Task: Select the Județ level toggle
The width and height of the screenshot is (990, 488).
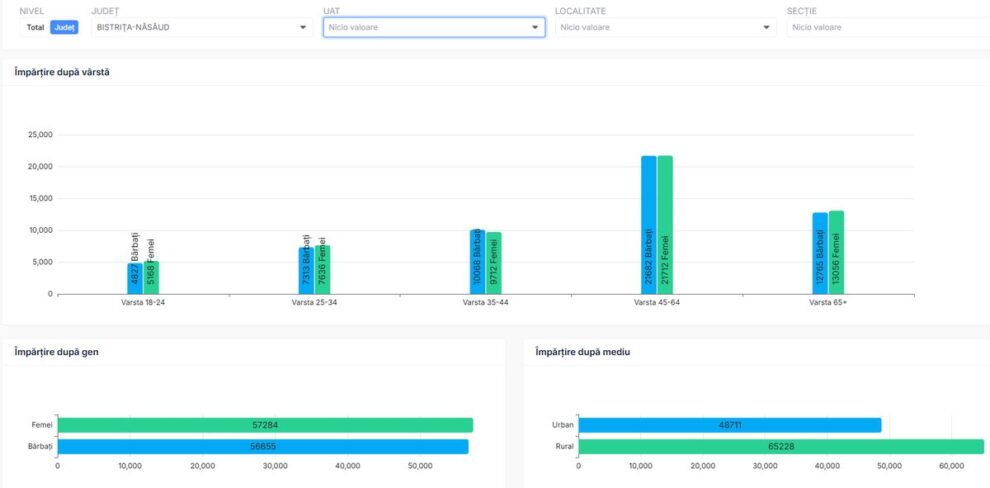Action: 64,27
